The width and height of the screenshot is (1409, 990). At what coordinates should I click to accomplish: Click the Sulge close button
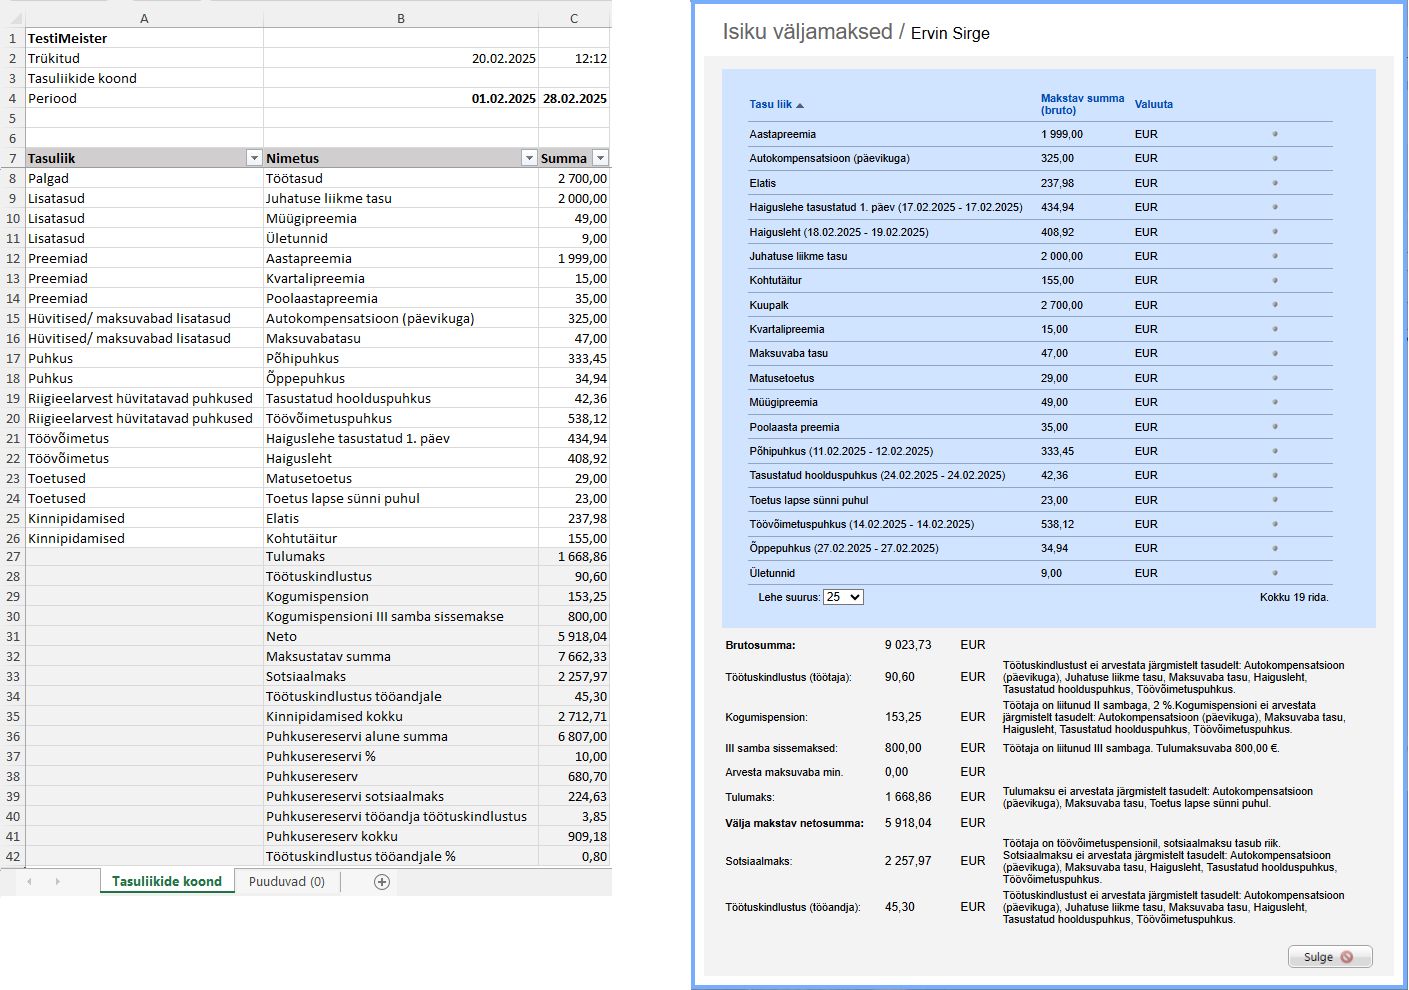click(1329, 957)
